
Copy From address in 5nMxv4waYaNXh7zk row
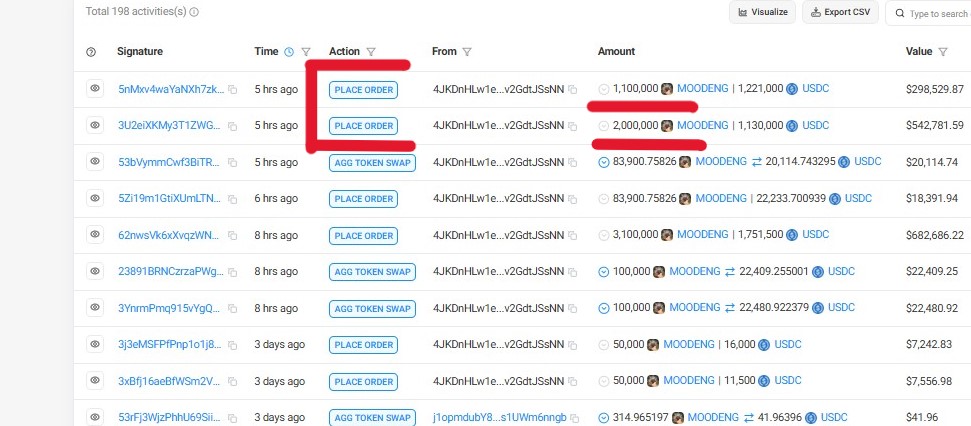[573, 90]
